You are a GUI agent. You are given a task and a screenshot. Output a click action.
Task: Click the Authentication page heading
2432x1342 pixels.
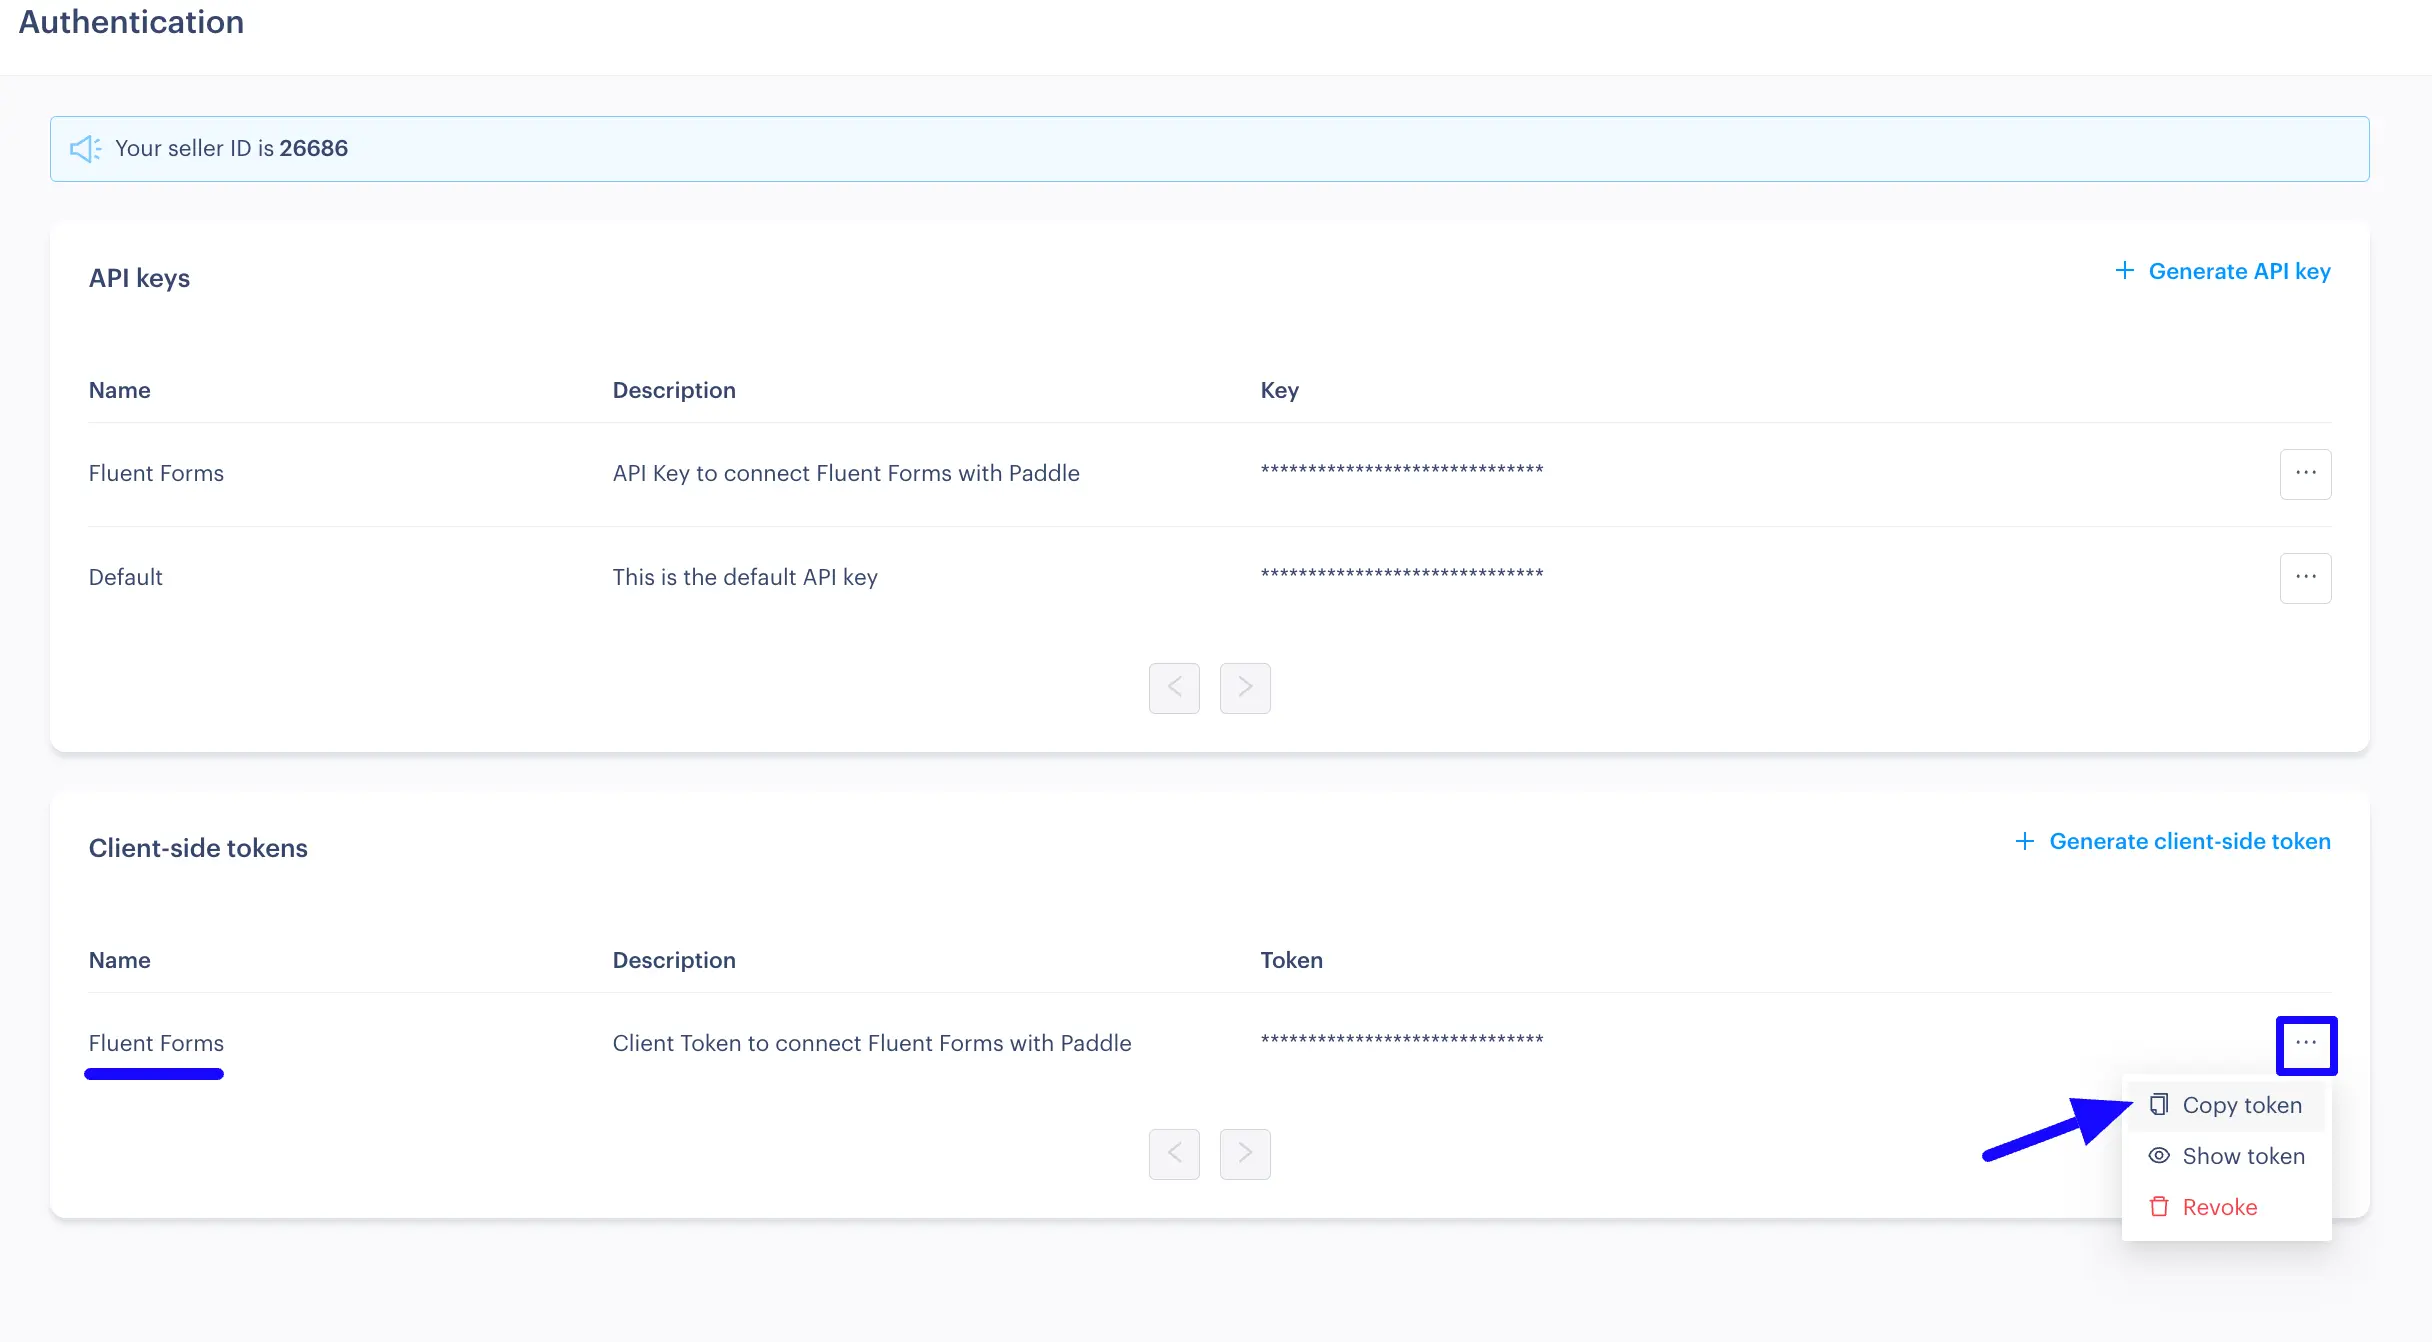pos(131,22)
